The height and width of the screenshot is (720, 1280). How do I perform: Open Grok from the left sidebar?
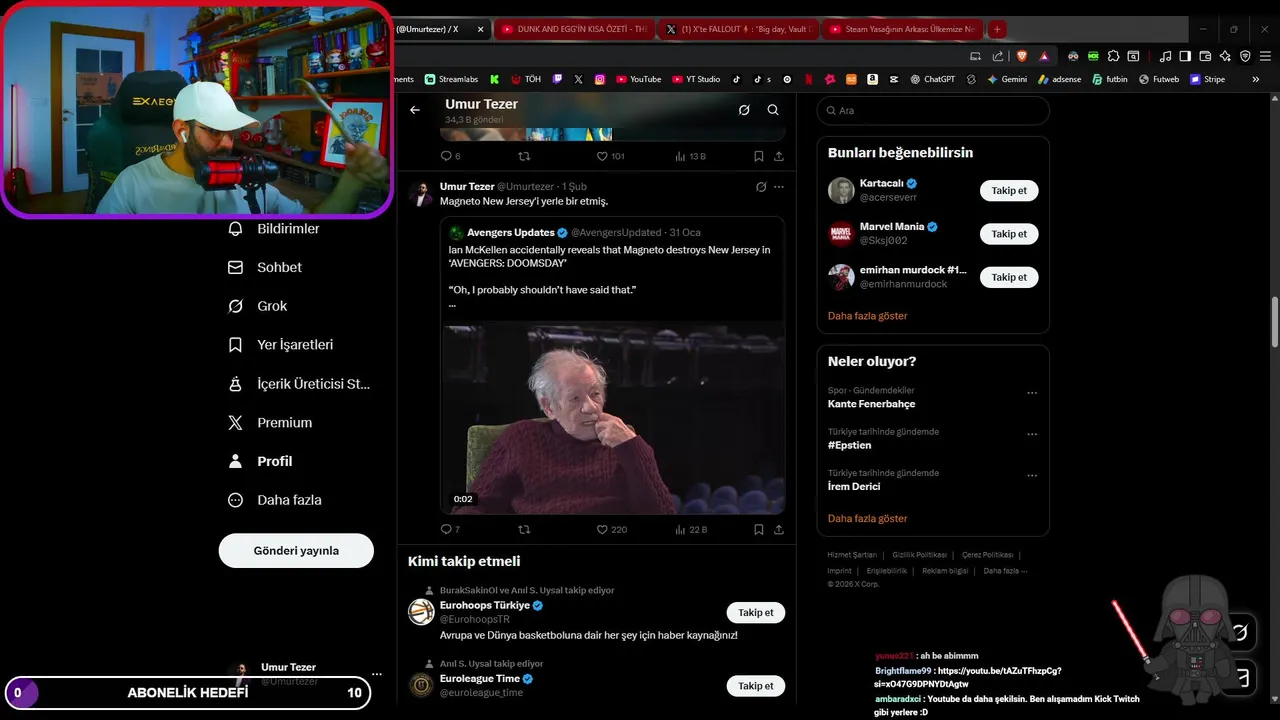[258, 306]
